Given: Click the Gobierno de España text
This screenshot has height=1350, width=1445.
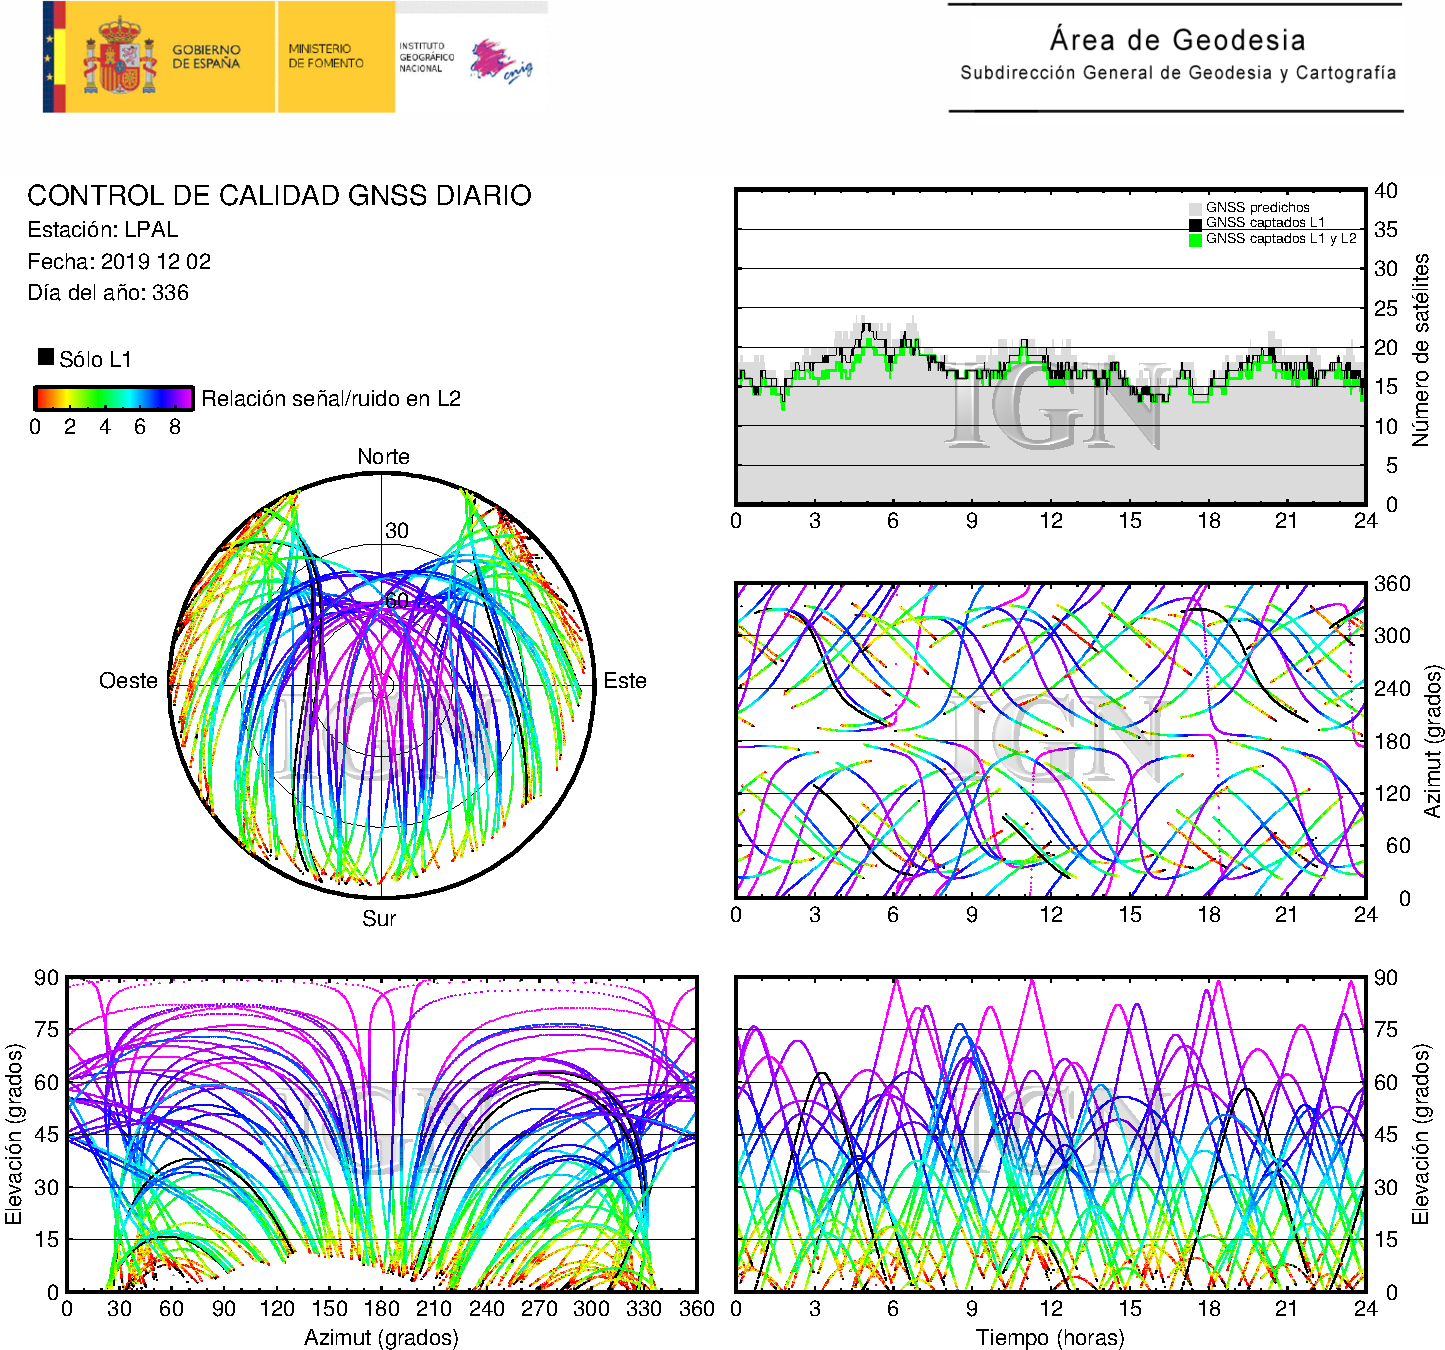Looking at the screenshot, I should (206, 56).
